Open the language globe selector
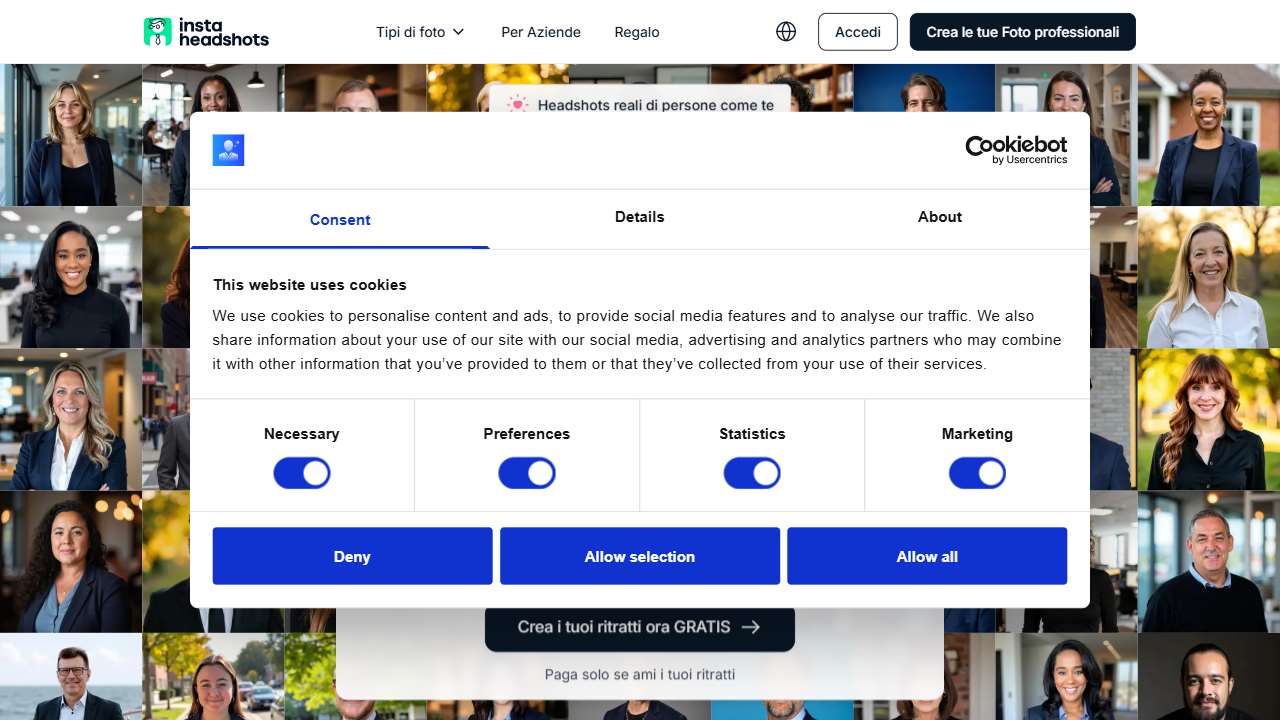The height and width of the screenshot is (720, 1280). pyautogui.click(x=786, y=32)
